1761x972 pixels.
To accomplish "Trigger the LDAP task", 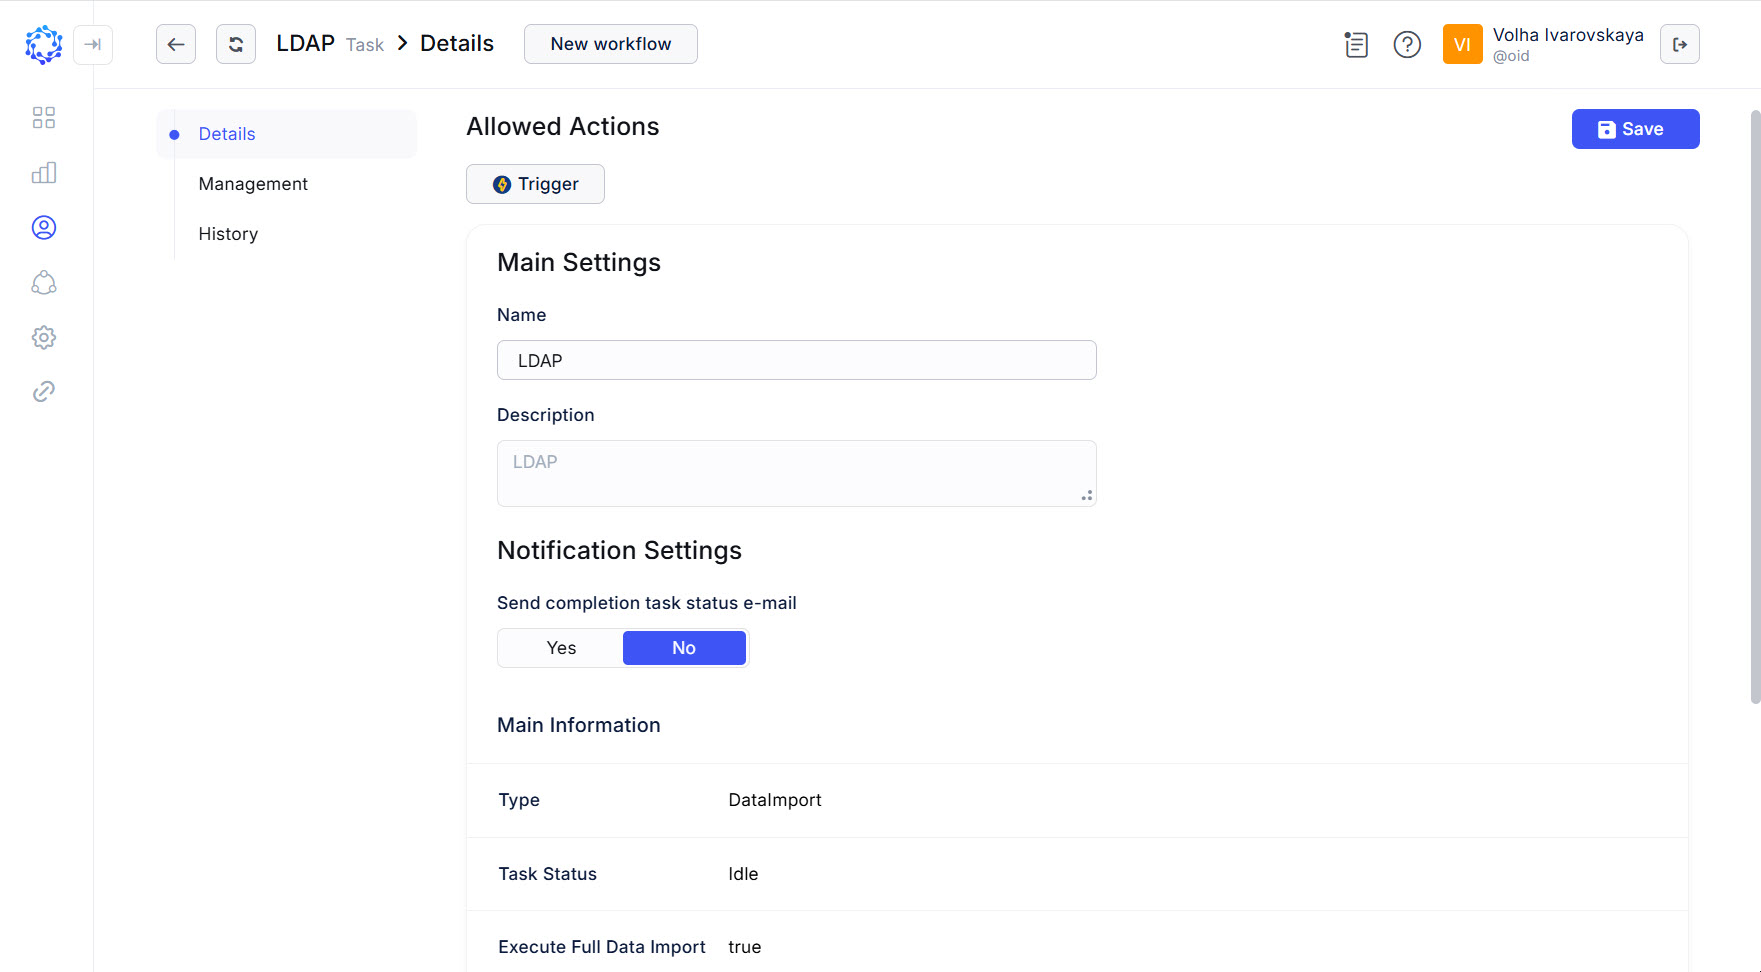I will [x=535, y=184].
